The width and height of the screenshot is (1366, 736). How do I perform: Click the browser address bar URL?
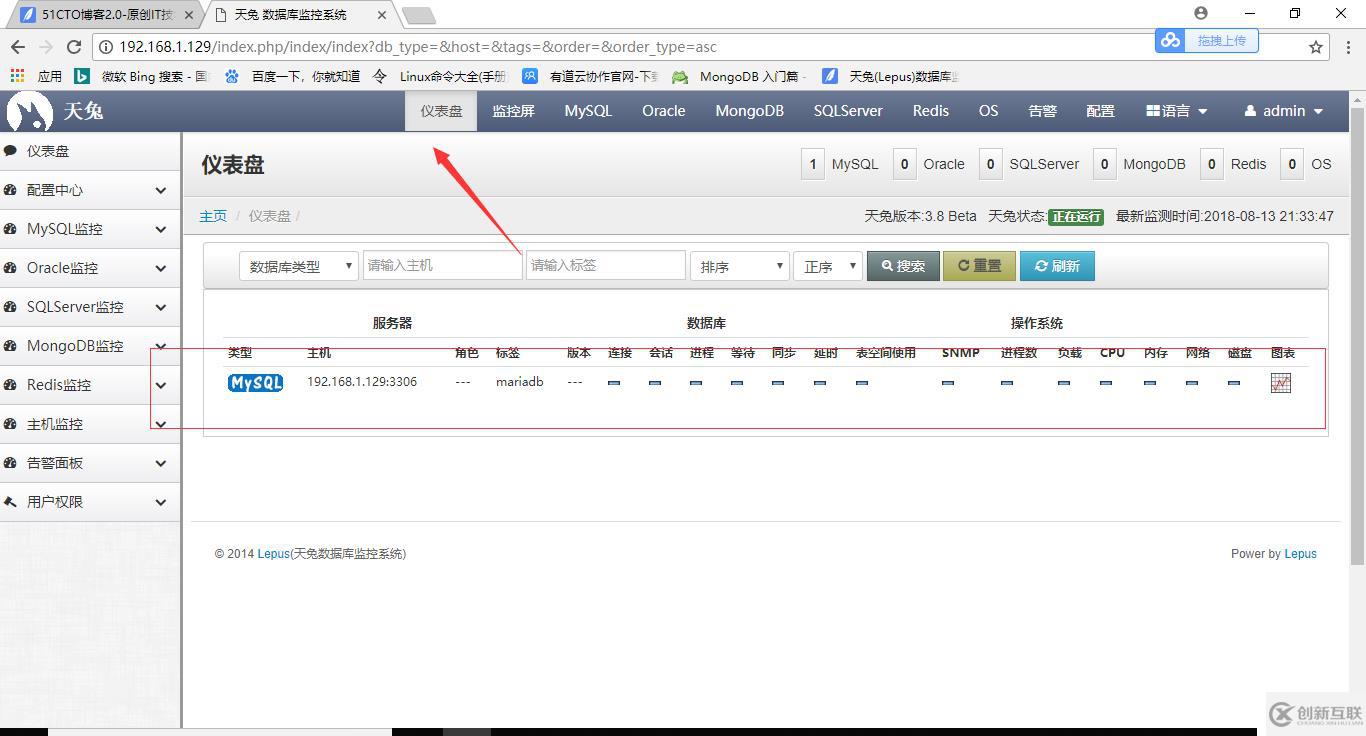click(x=418, y=47)
